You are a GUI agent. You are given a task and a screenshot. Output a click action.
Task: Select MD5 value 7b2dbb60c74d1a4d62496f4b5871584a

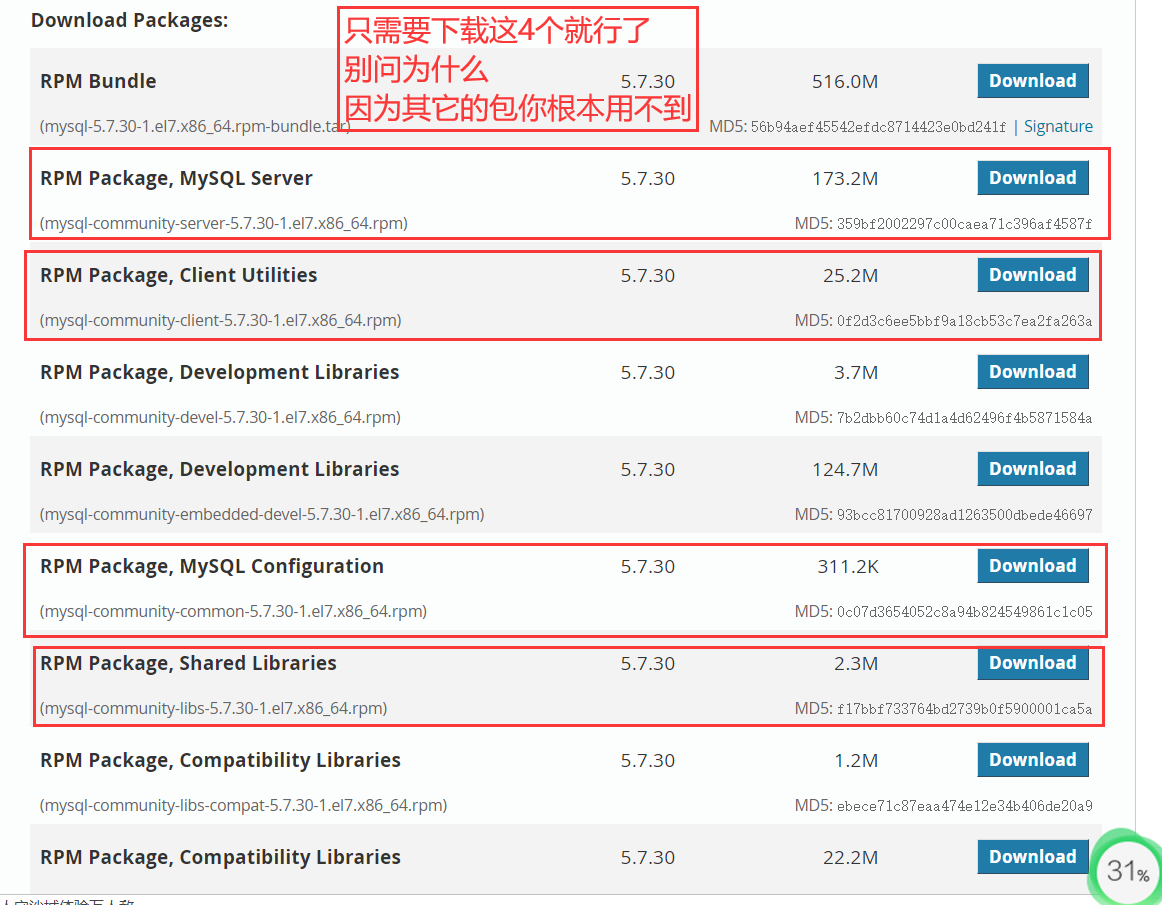964,418
